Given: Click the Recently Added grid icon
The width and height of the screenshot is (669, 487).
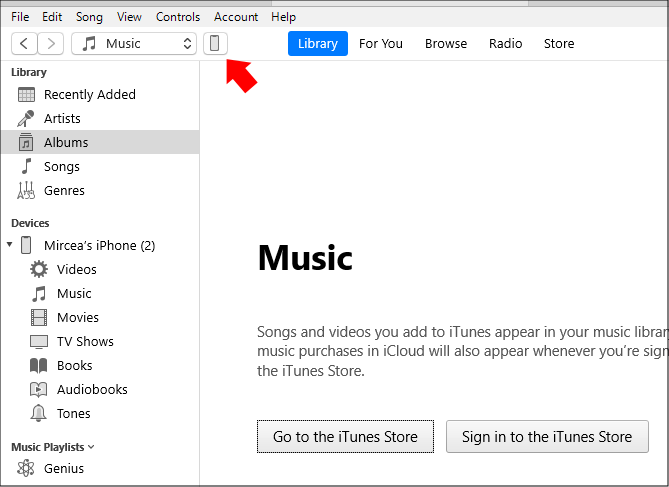Looking at the screenshot, I should coord(26,95).
